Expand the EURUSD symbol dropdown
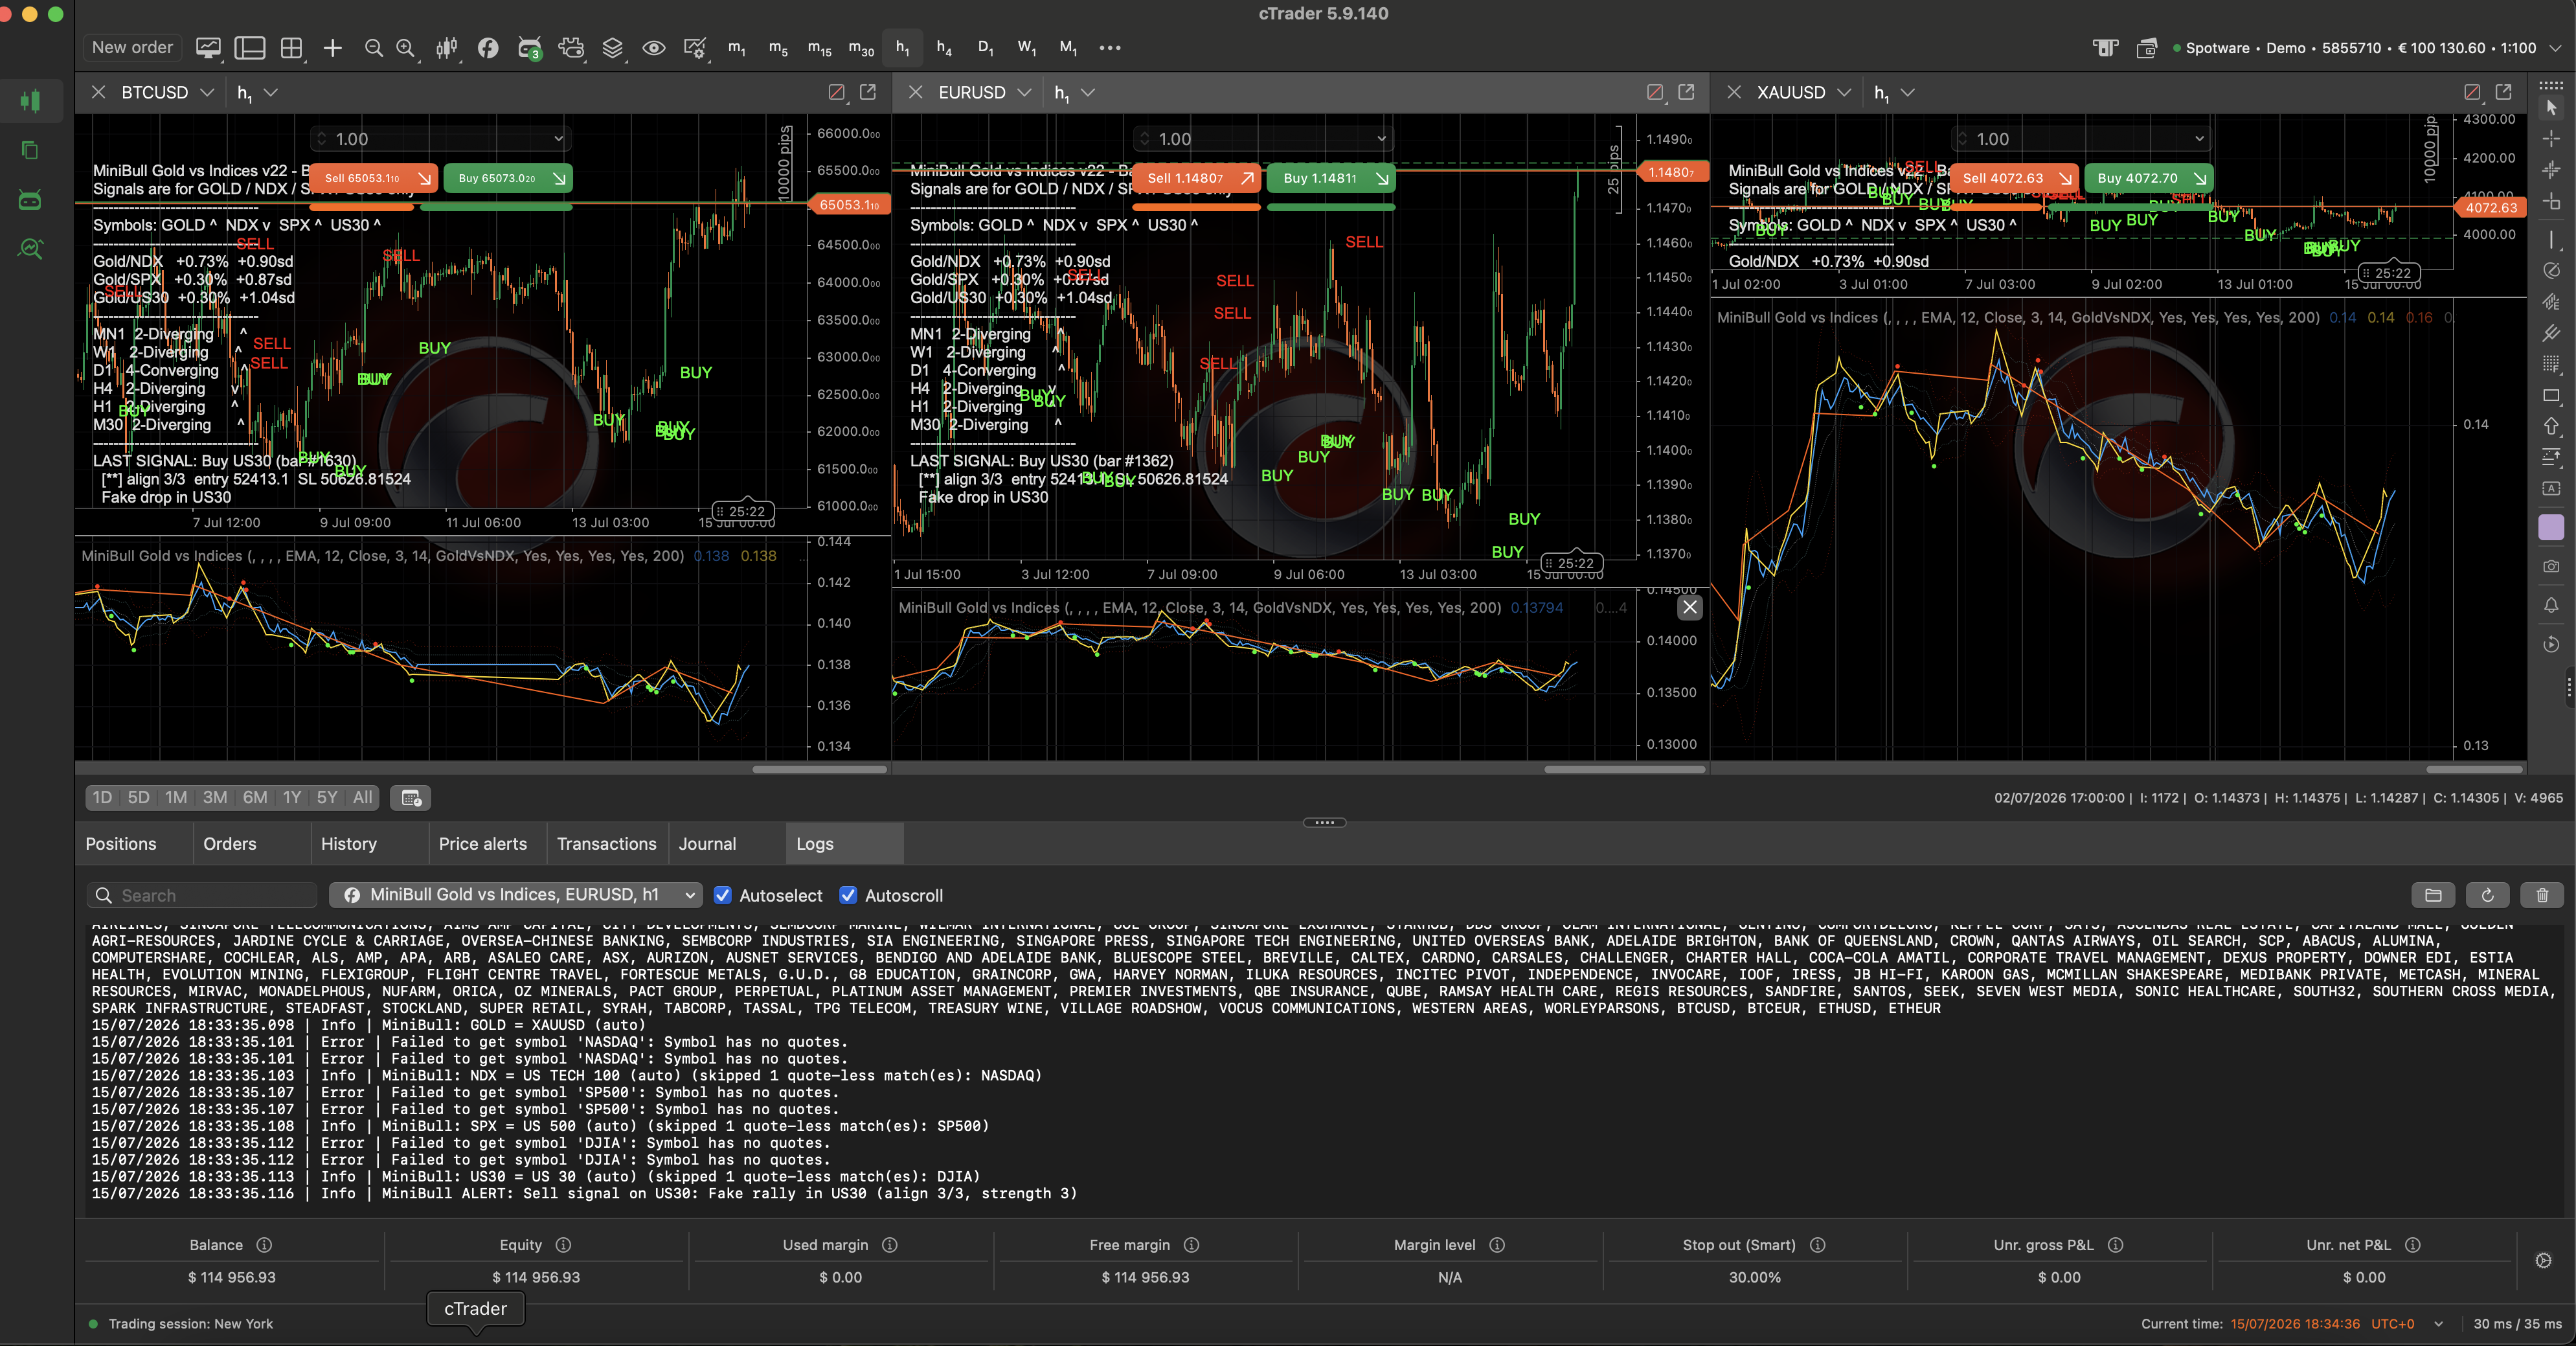Viewport: 2576px width, 1346px height. click(x=1024, y=92)
